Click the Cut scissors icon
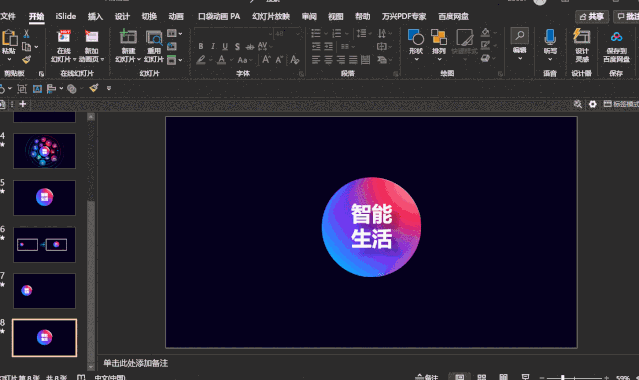639x380 pixels. tap(26, 34)
